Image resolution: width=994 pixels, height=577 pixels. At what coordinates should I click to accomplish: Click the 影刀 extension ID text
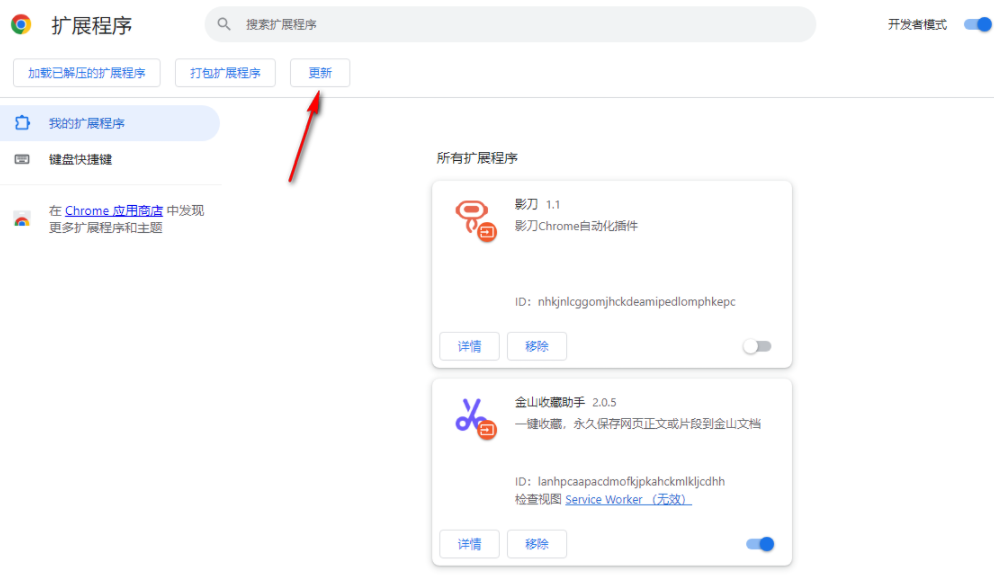pos(625,302)
